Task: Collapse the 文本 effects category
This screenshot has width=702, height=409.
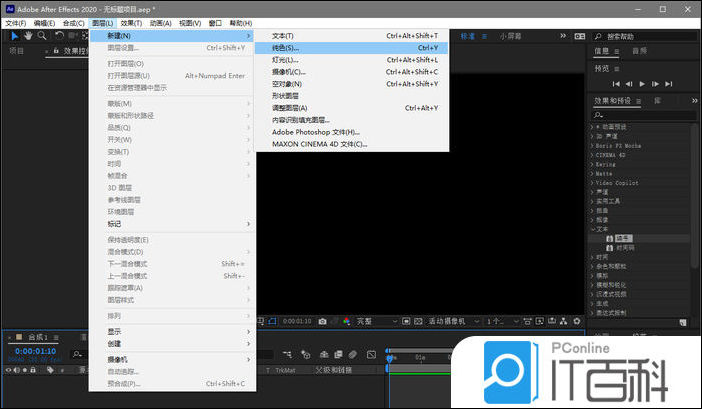Action: point(591,228)
